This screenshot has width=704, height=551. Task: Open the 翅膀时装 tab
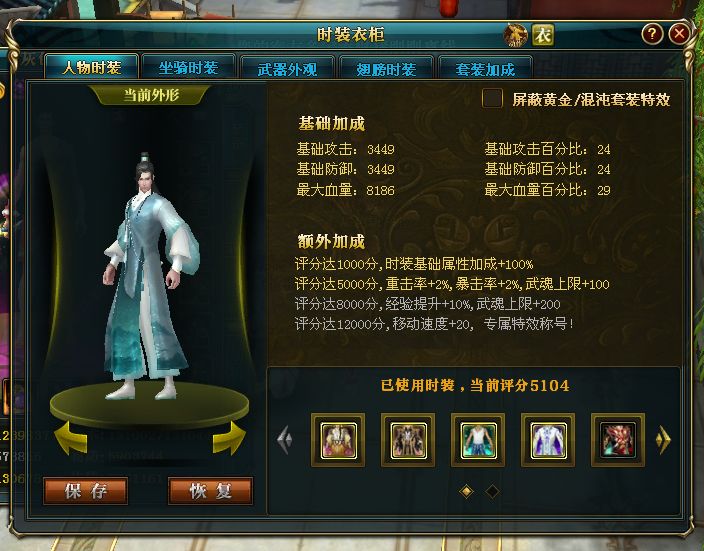pyautogui.click(x=386, y=69)
